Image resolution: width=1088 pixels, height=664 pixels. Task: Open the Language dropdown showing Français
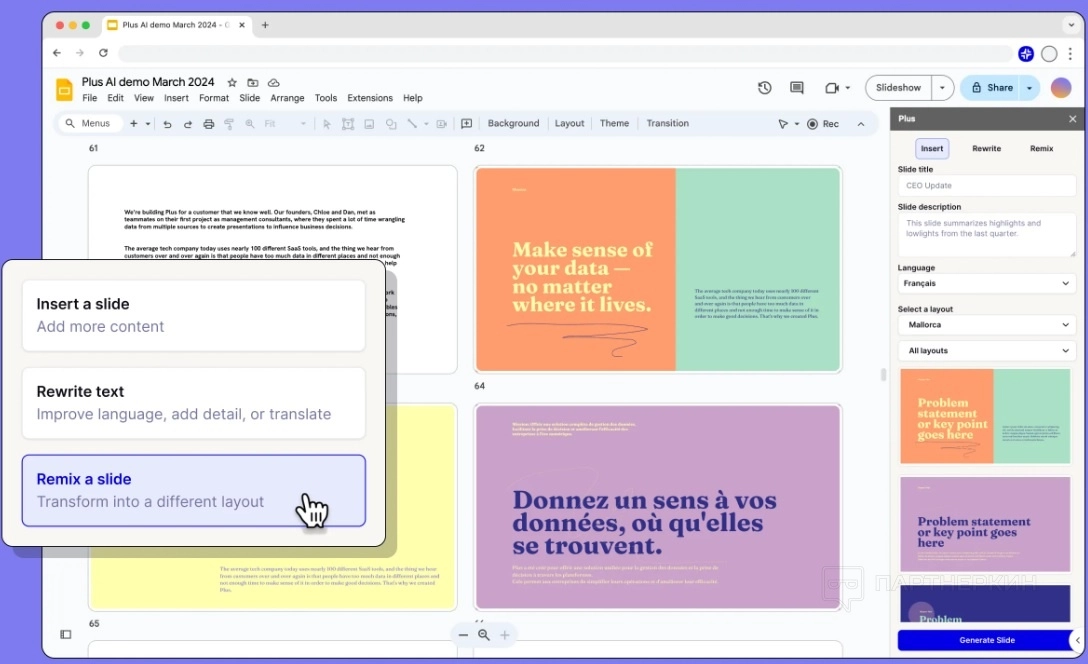(986, 284)
